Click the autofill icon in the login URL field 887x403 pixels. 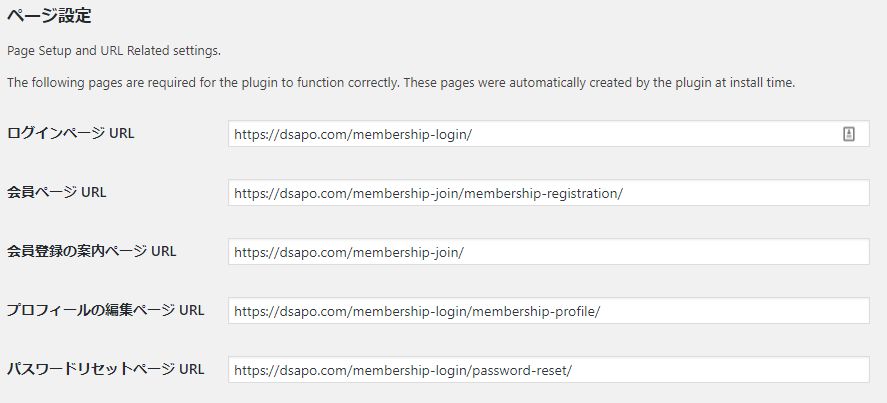pos(849,134)
